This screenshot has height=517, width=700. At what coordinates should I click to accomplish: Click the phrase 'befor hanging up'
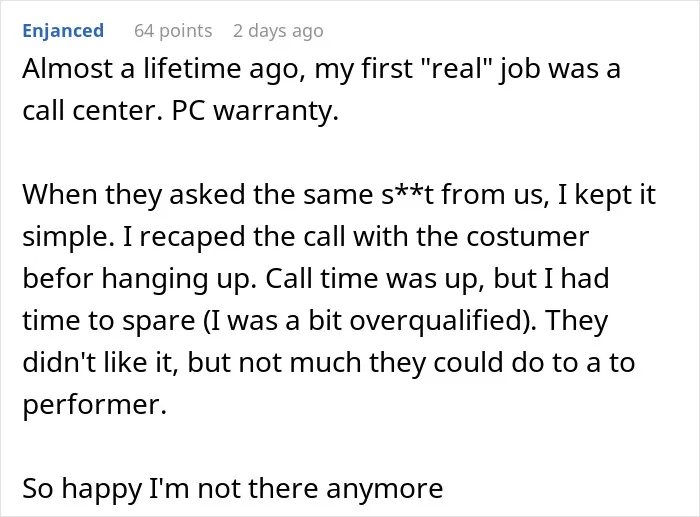pyautogui.click(x=140, y=279)
